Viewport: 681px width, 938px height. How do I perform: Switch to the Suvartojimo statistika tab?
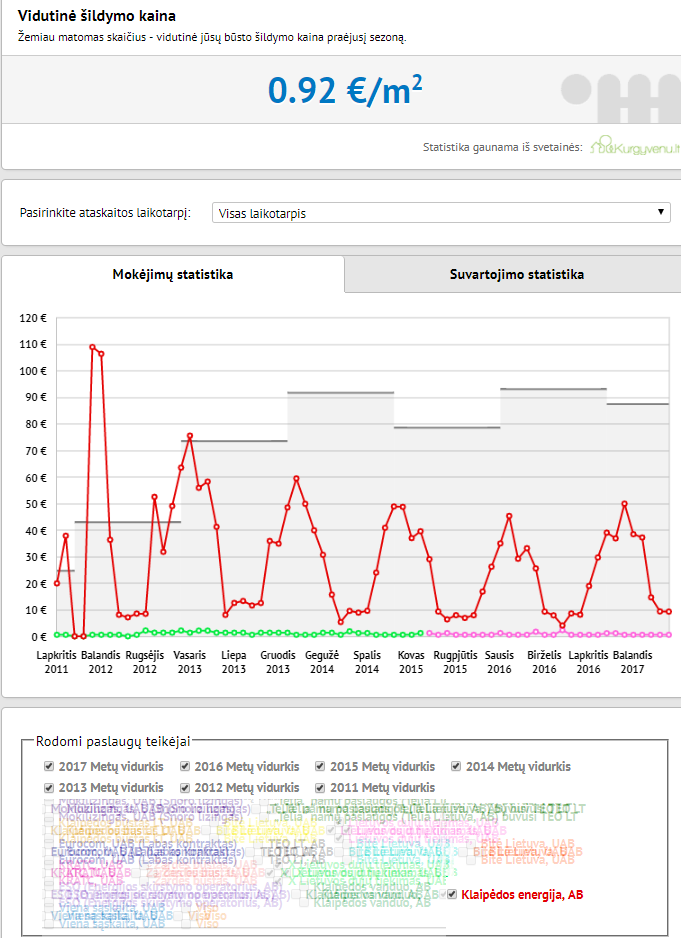click(x=516, y=275)
